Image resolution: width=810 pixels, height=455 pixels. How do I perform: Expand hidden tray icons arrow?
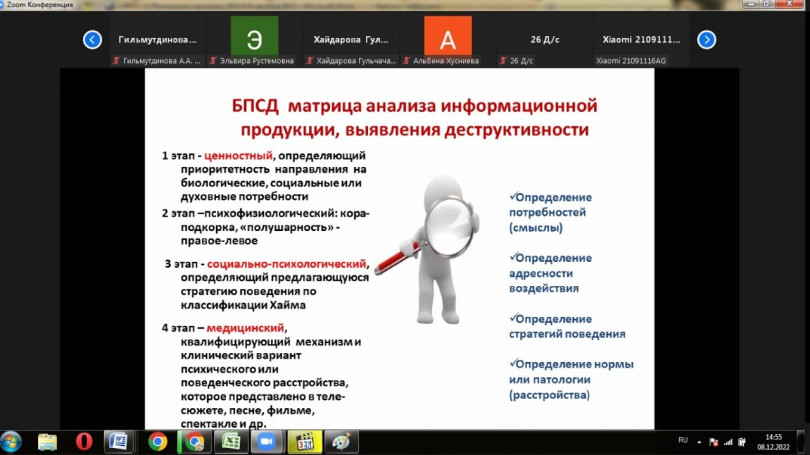pos(699,442)
